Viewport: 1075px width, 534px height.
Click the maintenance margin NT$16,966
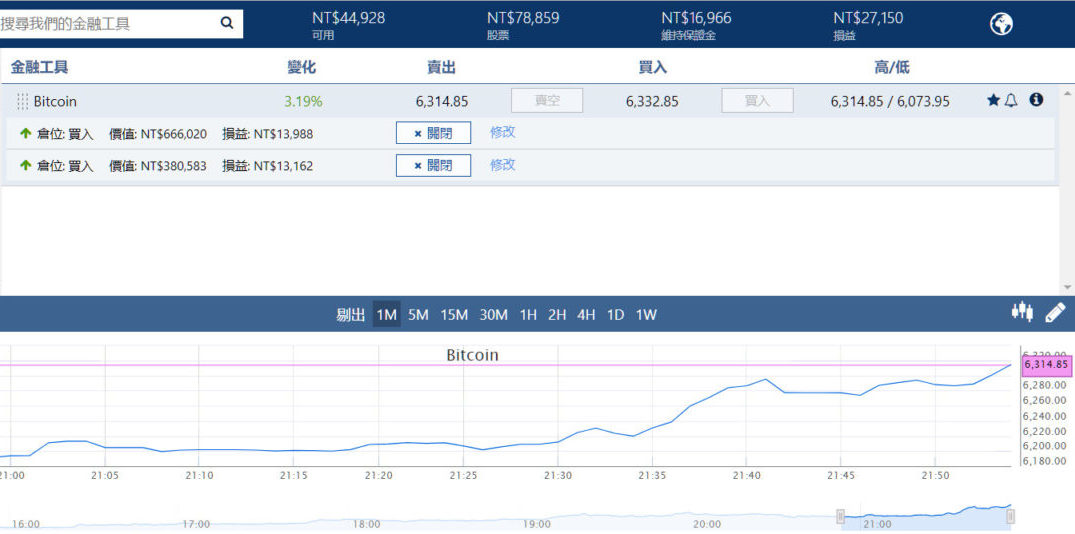tap(697, 19)
